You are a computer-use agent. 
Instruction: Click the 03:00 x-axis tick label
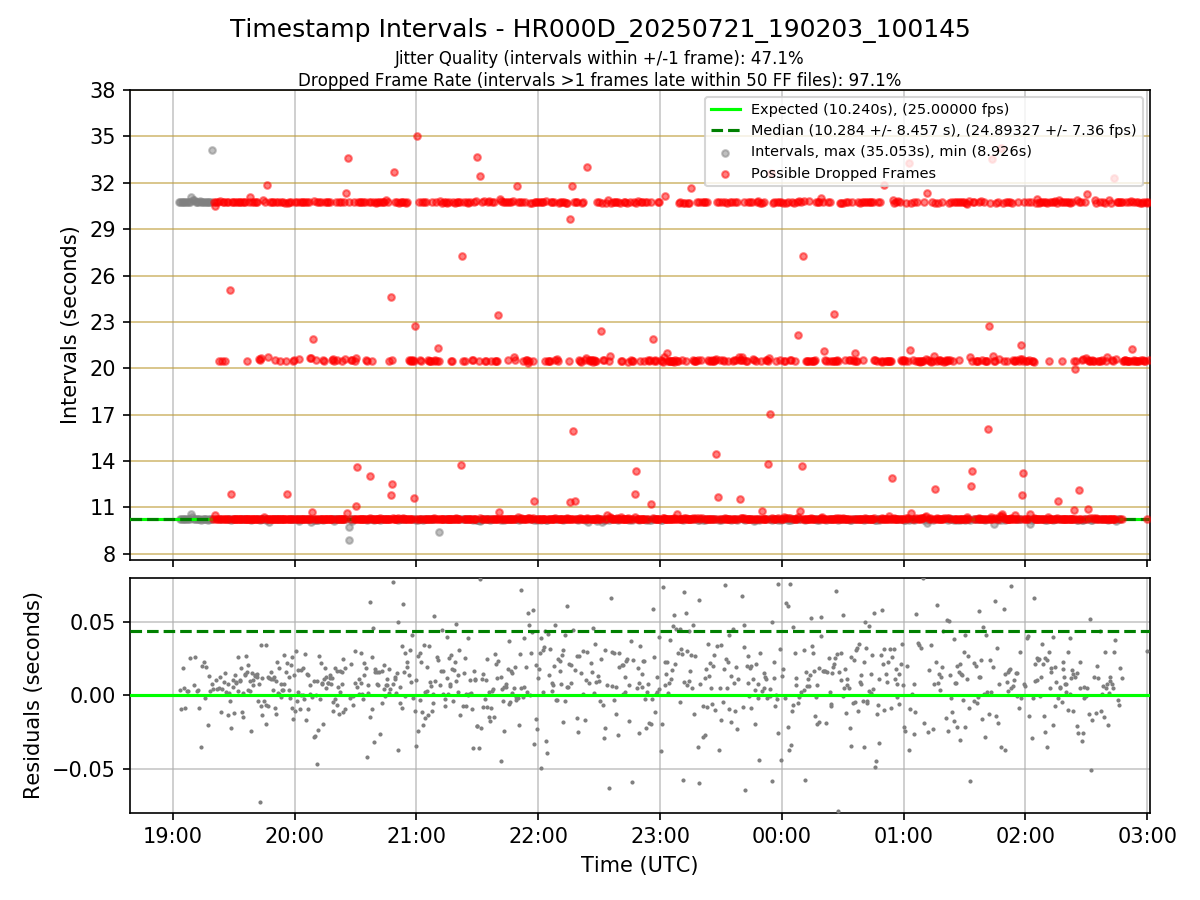coord(1147,835)
